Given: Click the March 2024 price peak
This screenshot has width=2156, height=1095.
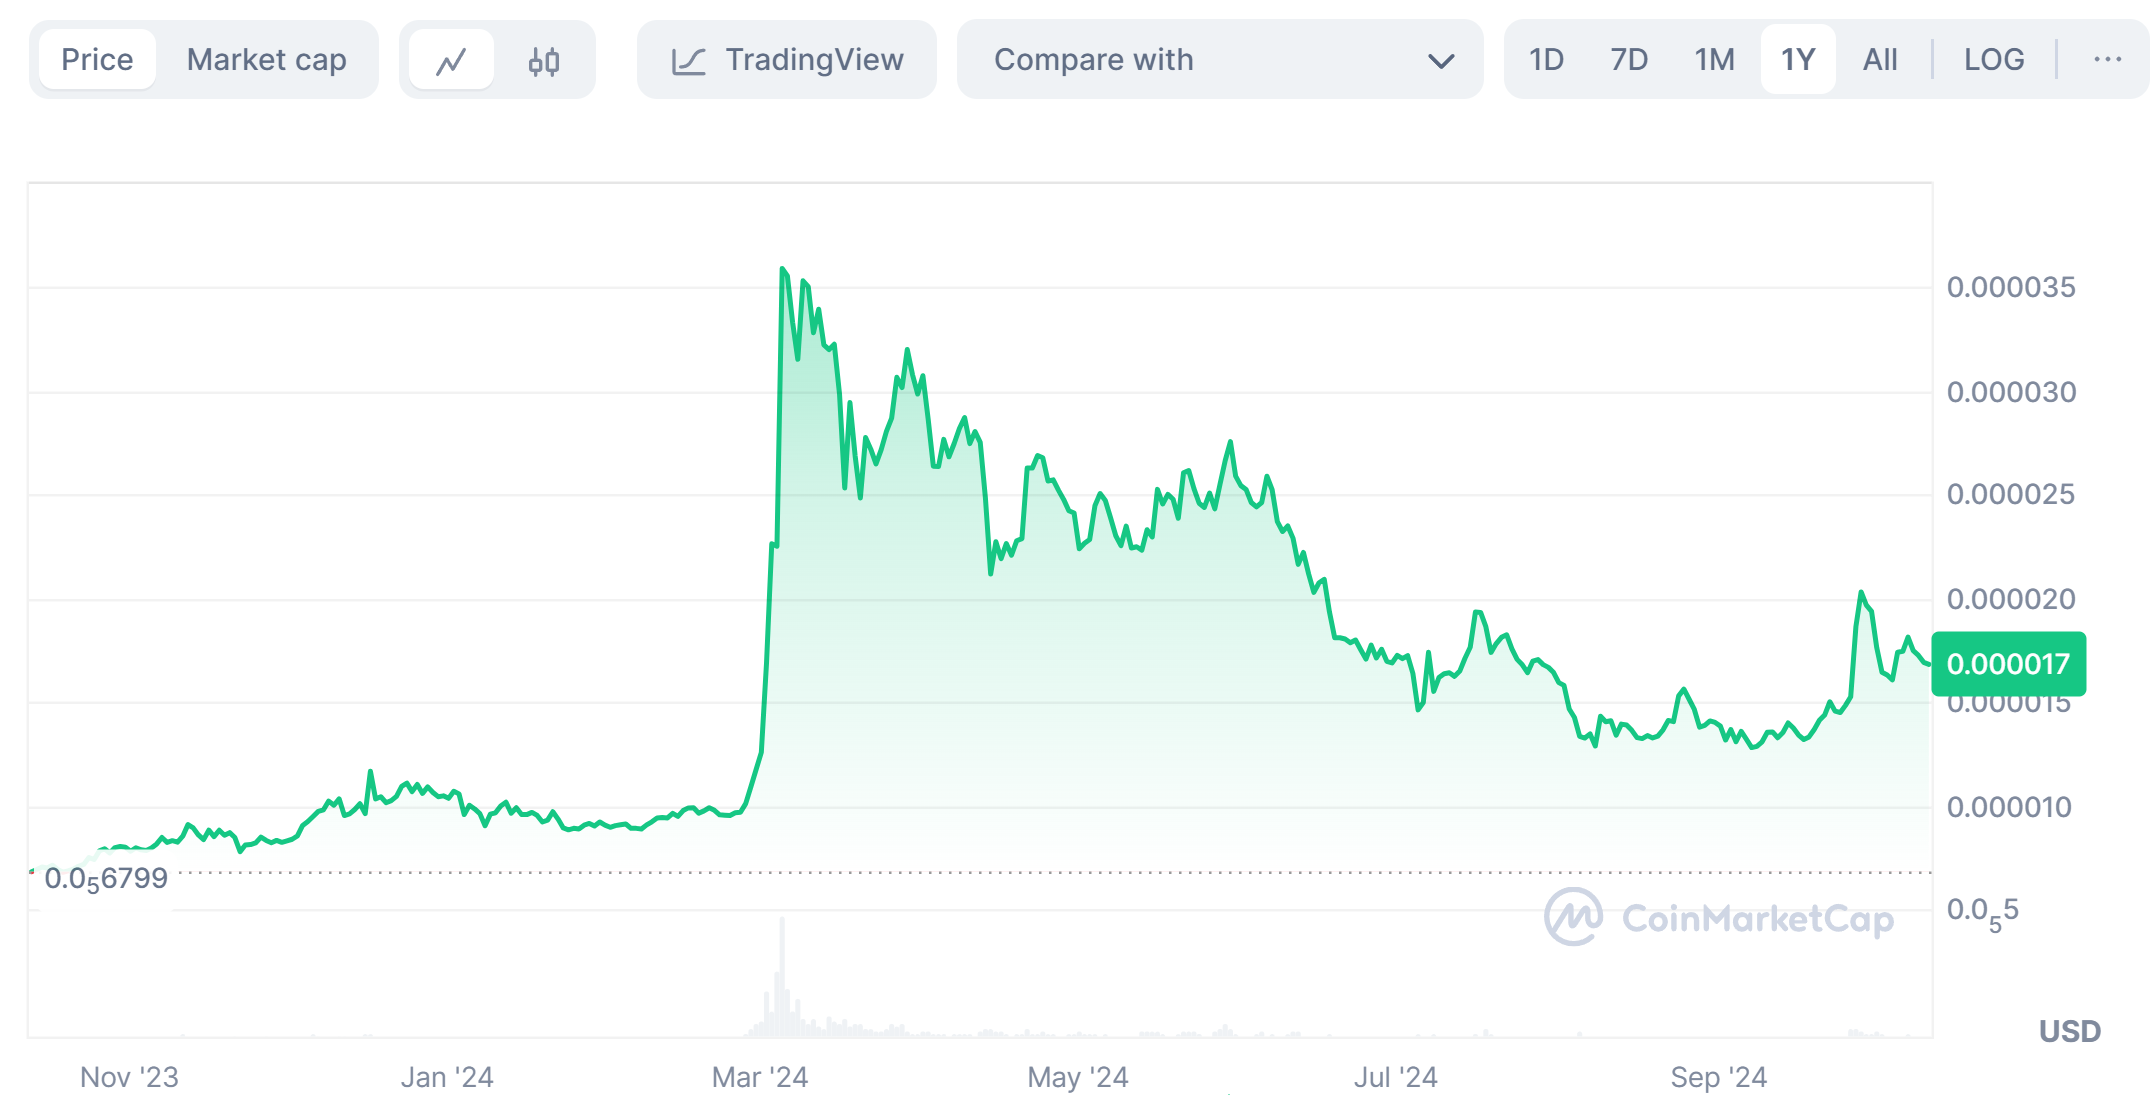Looking at the screenshot, I should (782, 269).
